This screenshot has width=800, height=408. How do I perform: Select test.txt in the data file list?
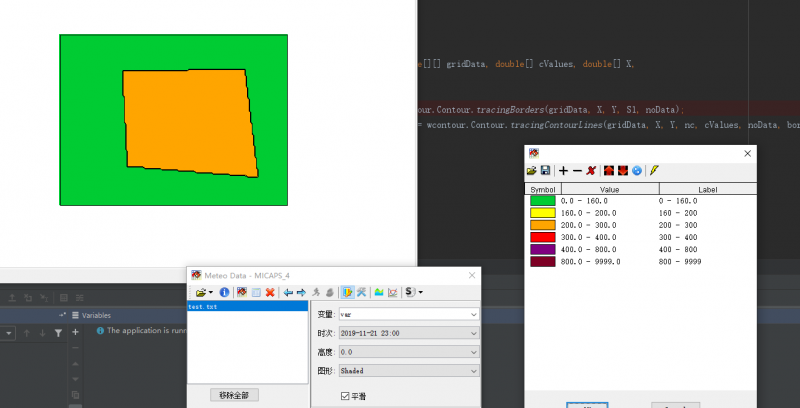pos(203,307)
